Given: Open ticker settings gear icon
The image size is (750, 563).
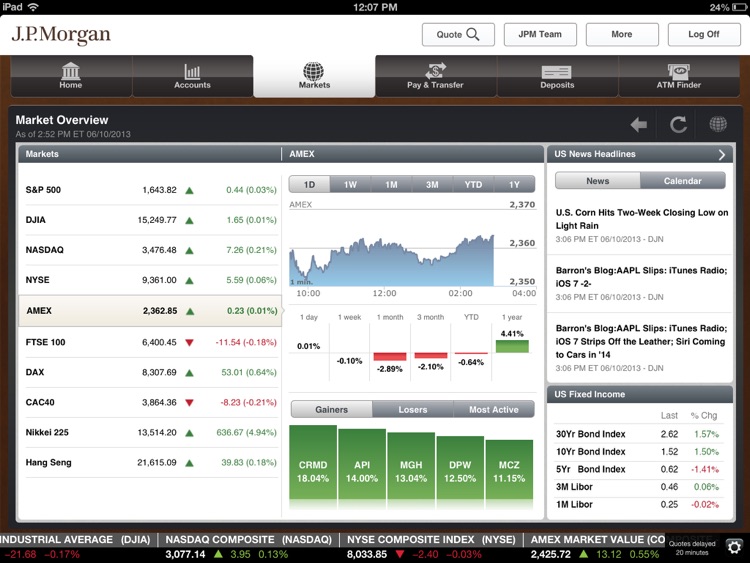Looking at the screenshot, I should point(734,547).
